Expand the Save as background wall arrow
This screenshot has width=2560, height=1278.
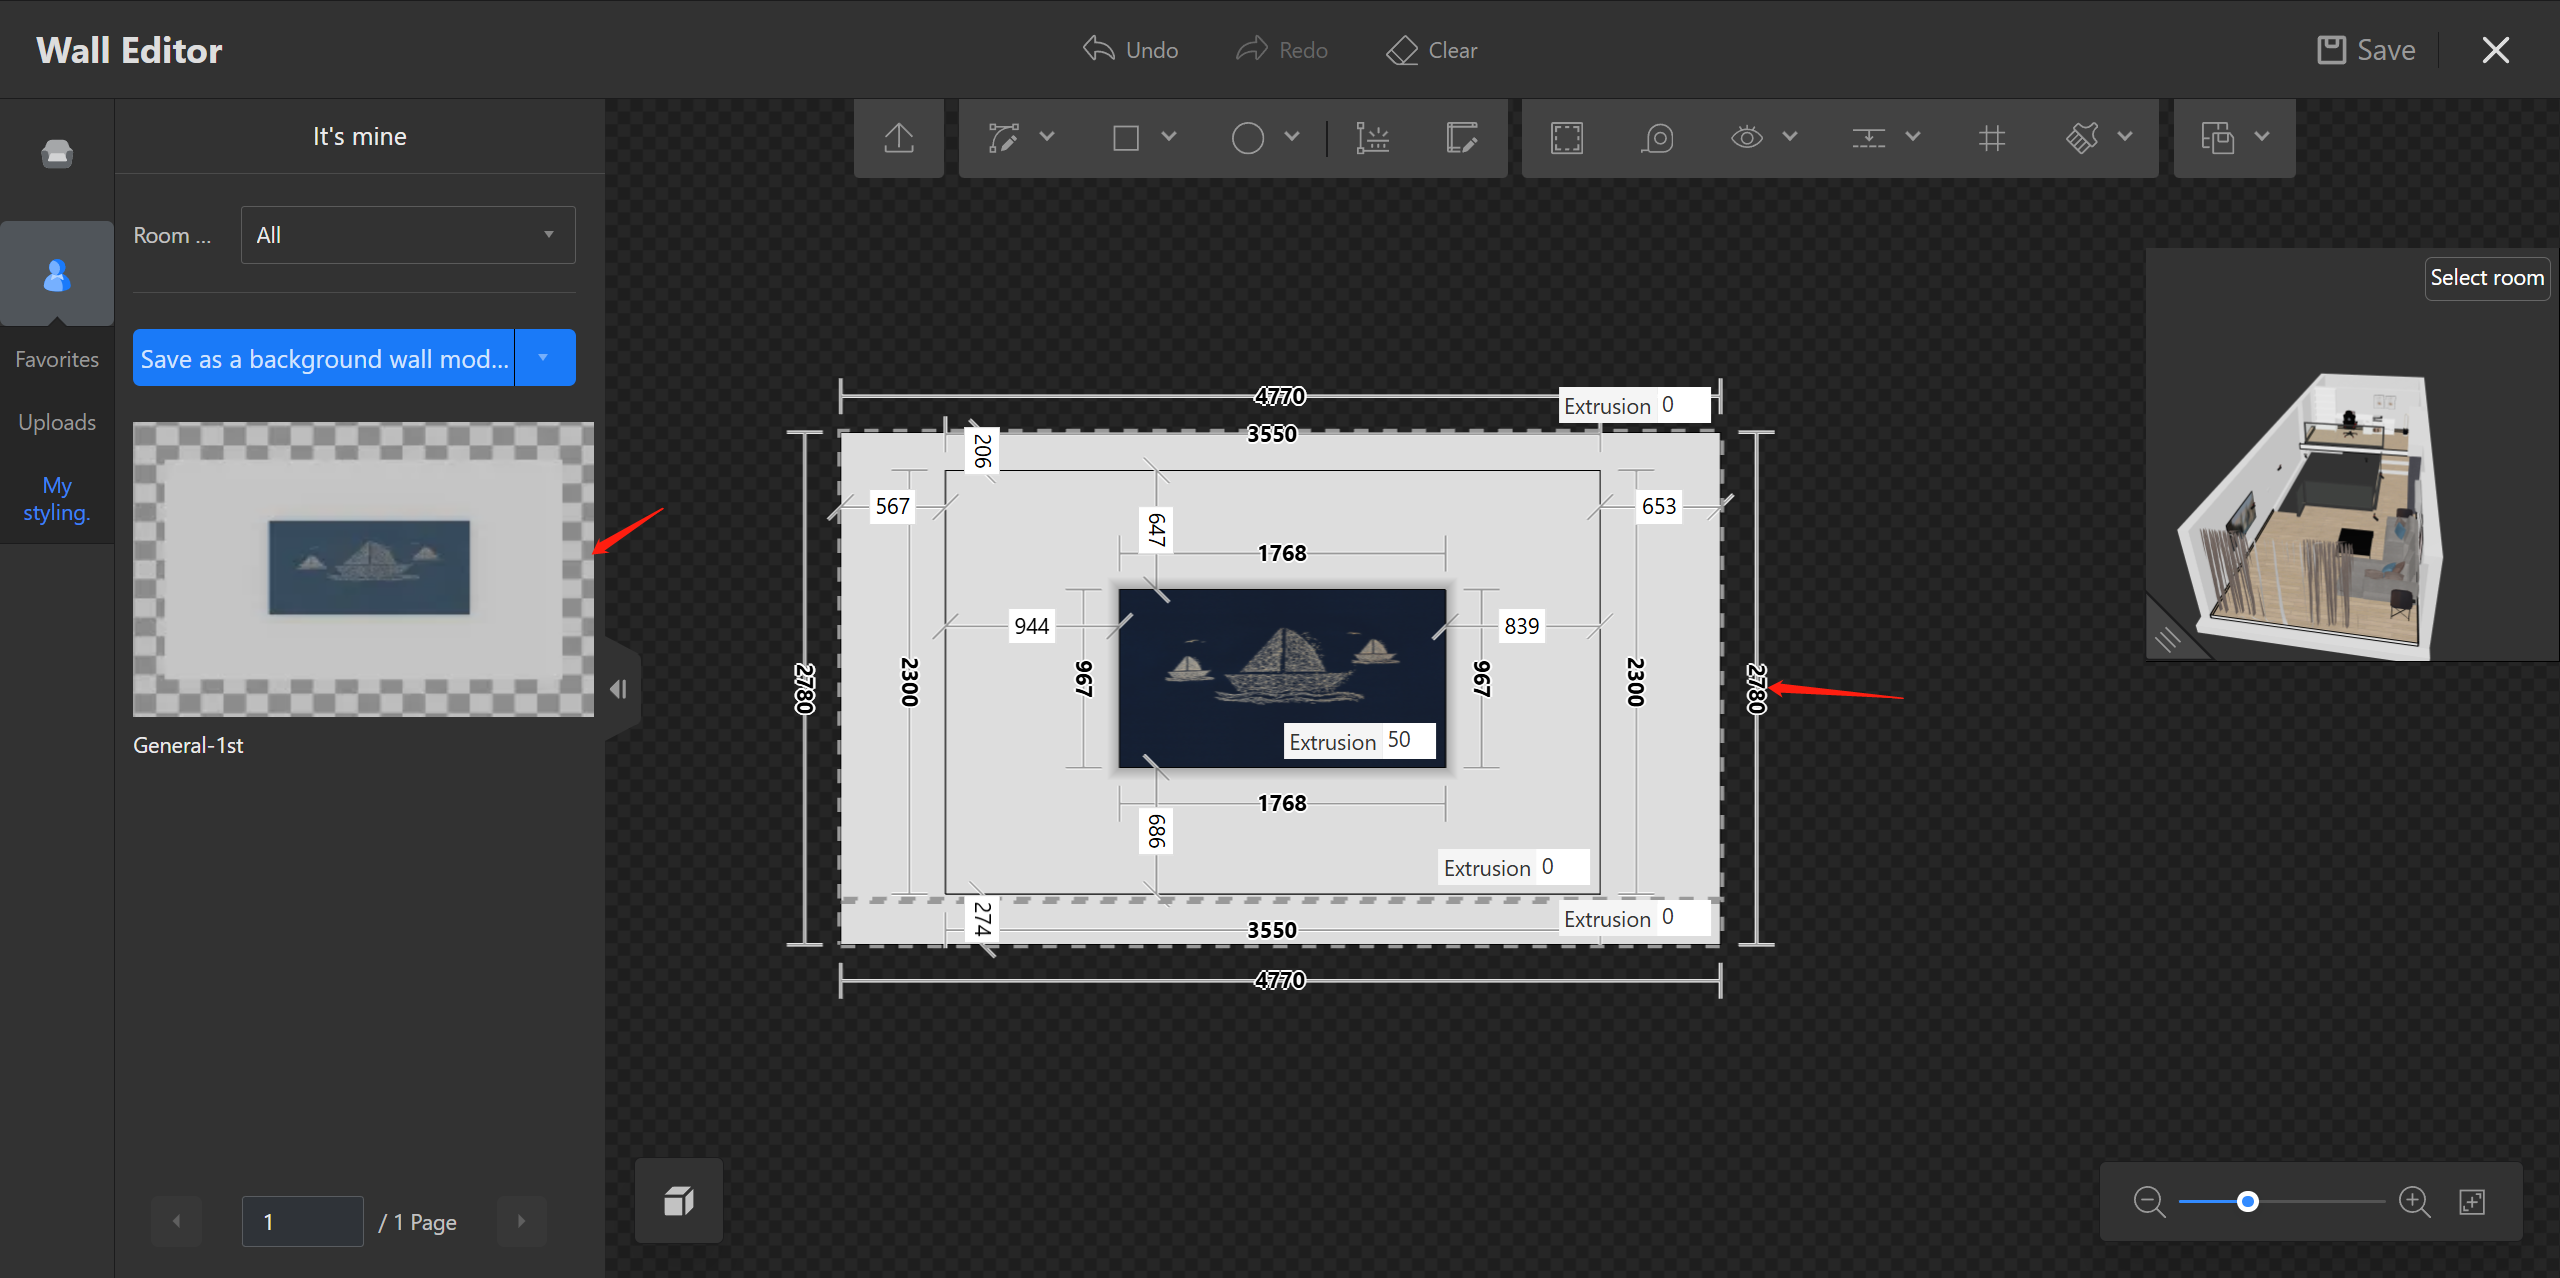(544, 358)
